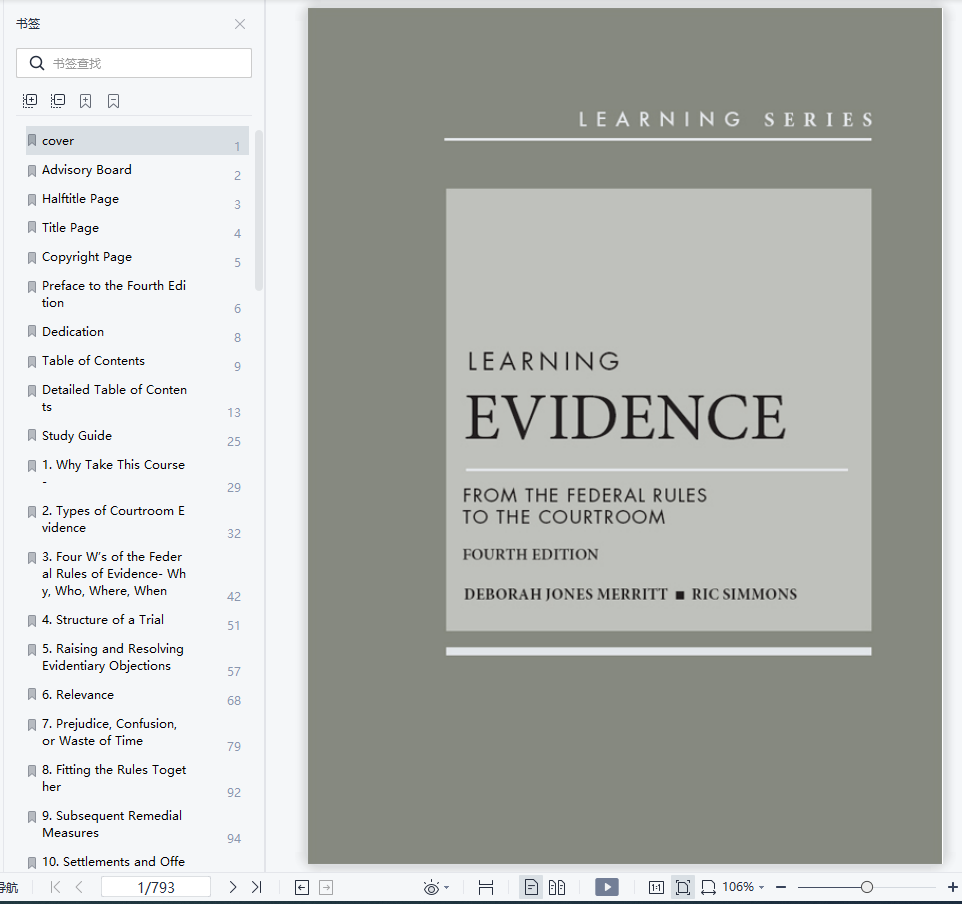962x904 pixels.
Task: Jump to the 'Halftitle Page' bookmark
Action: (x=137, y=199)
